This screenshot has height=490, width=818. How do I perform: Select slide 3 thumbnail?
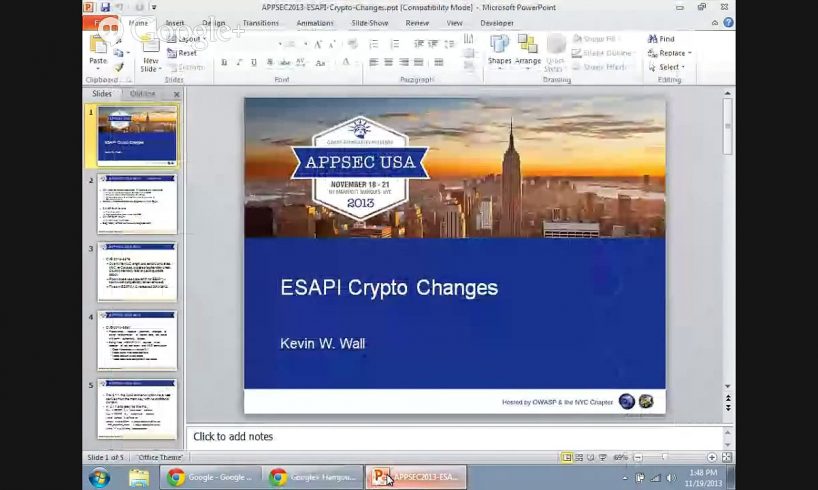pyautogui.click(x=137, y=272)
